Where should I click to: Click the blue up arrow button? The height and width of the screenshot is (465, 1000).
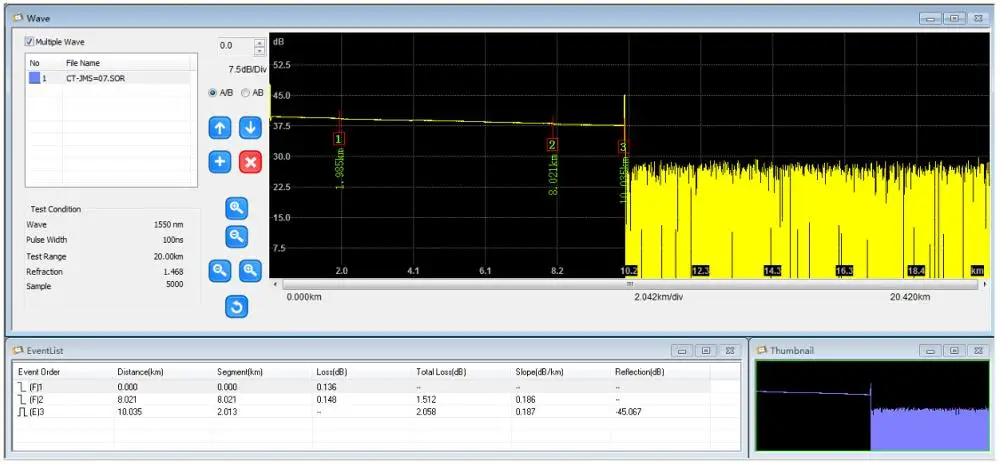pyautogui.click(x=221, y=128)
